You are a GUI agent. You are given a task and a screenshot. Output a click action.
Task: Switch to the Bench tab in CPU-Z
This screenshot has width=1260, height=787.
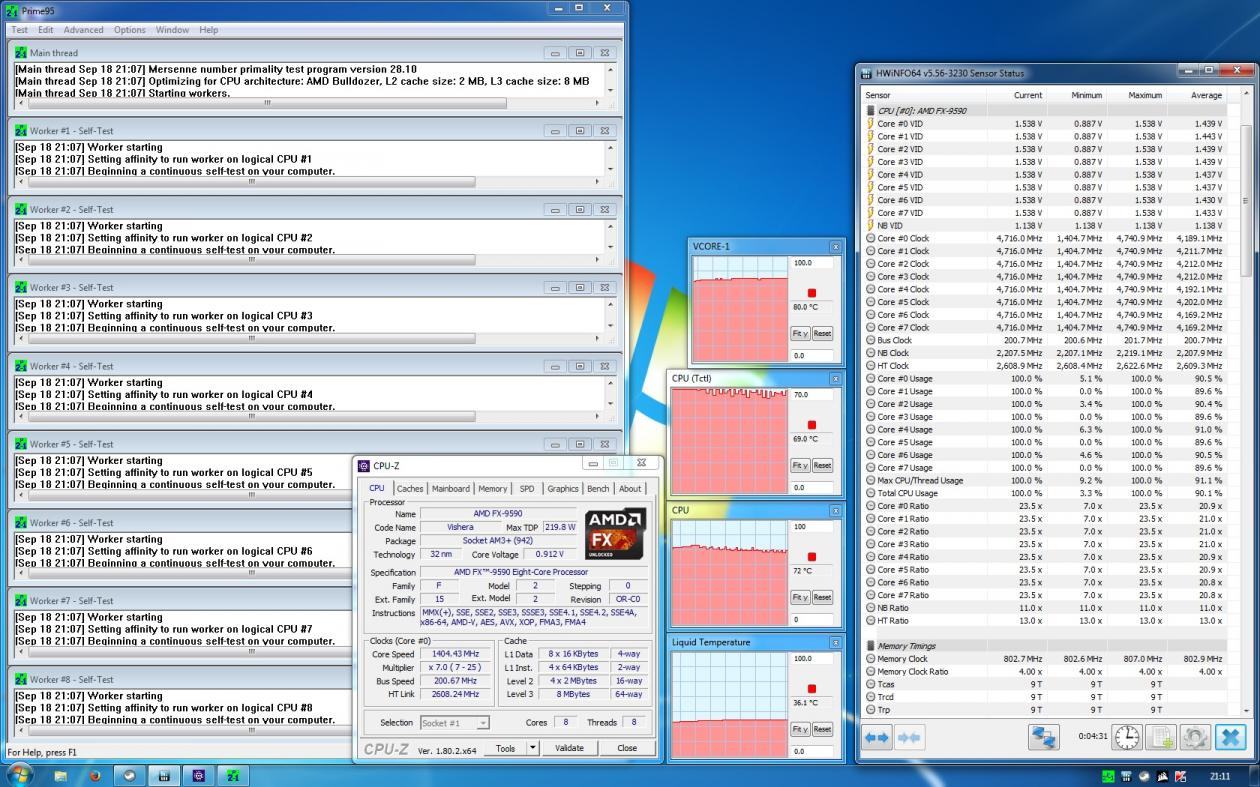598,489
